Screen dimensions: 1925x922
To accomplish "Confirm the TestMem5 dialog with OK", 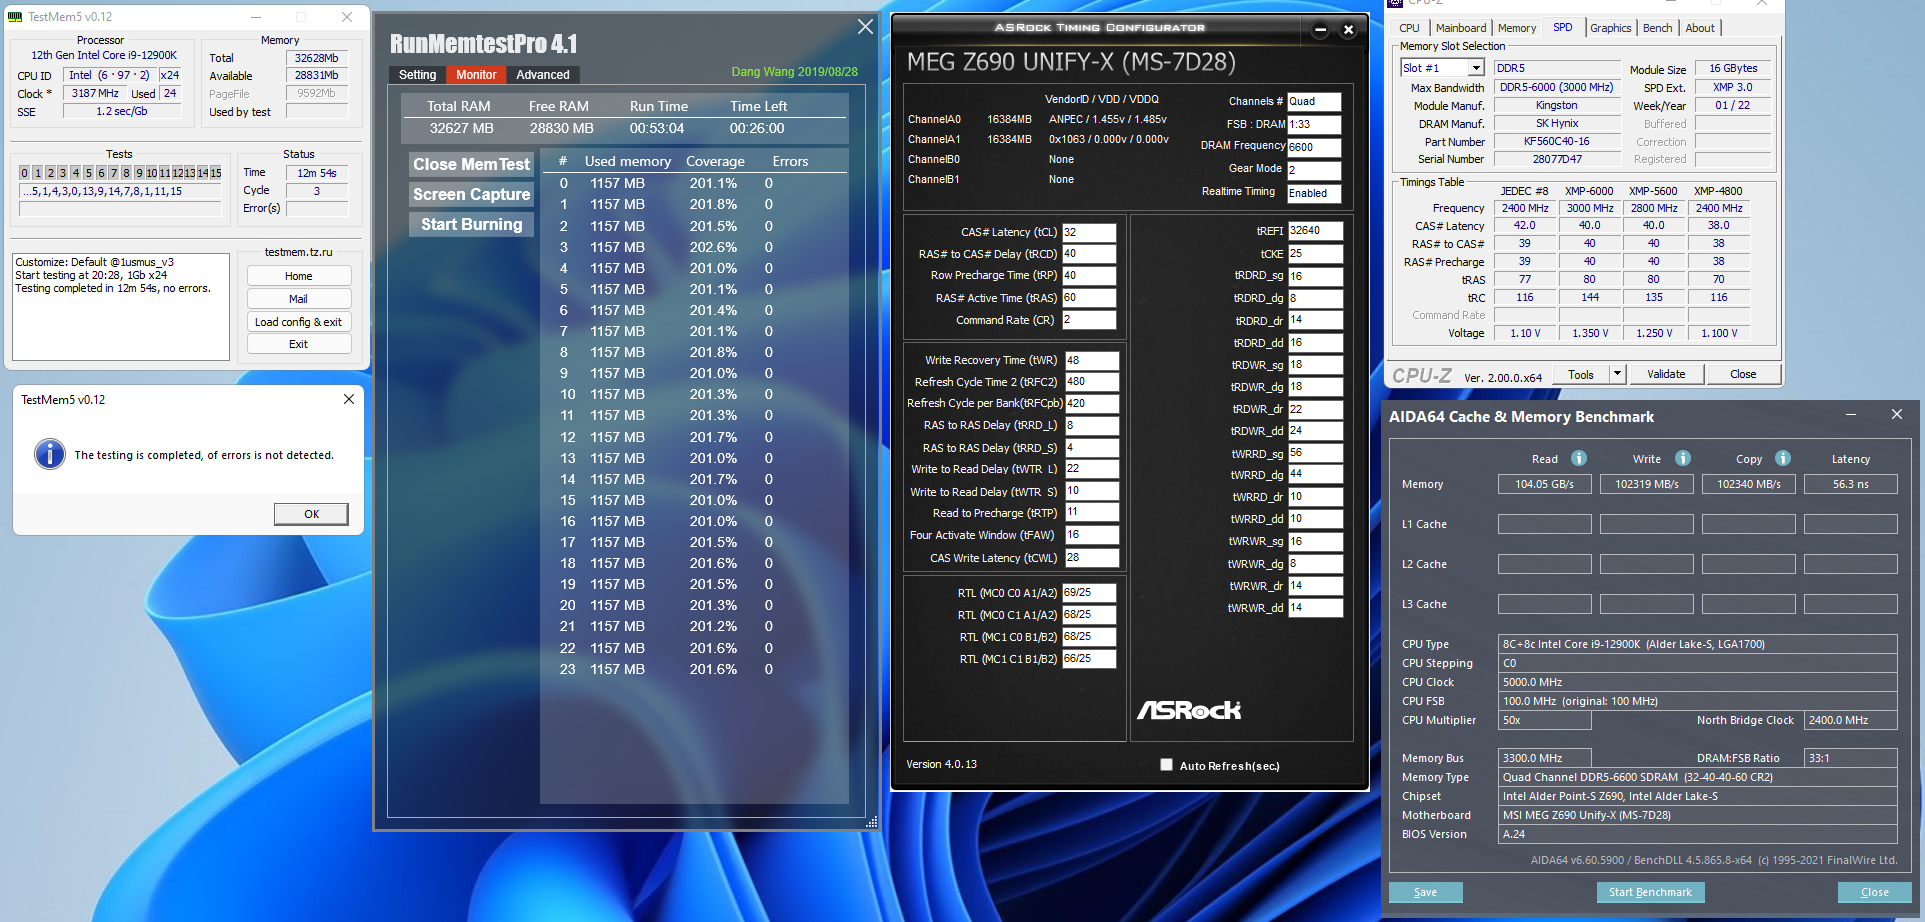I will (x=312, y=514).
